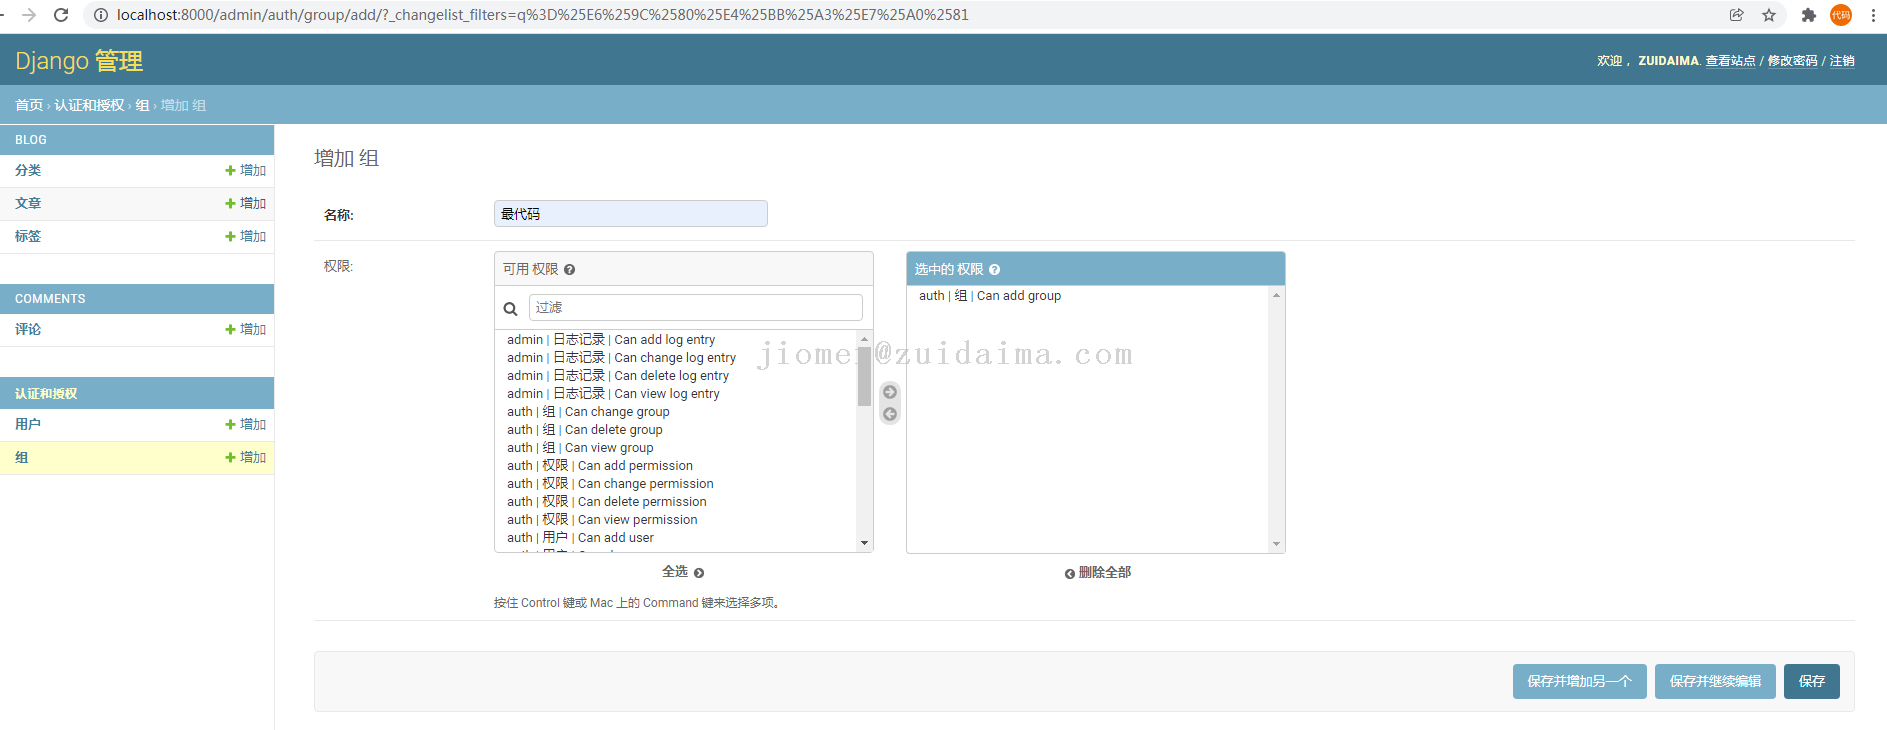Image resolution: width=1887 pixels, height=730 pixels.
Task: Open 文章 list in sidebar
Action: click(x=28, y=204)
